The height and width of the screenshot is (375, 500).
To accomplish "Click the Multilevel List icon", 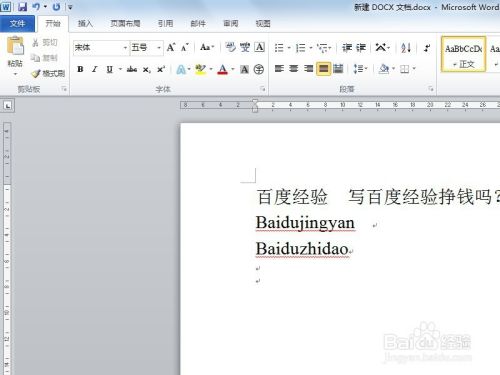I will 323,48.
